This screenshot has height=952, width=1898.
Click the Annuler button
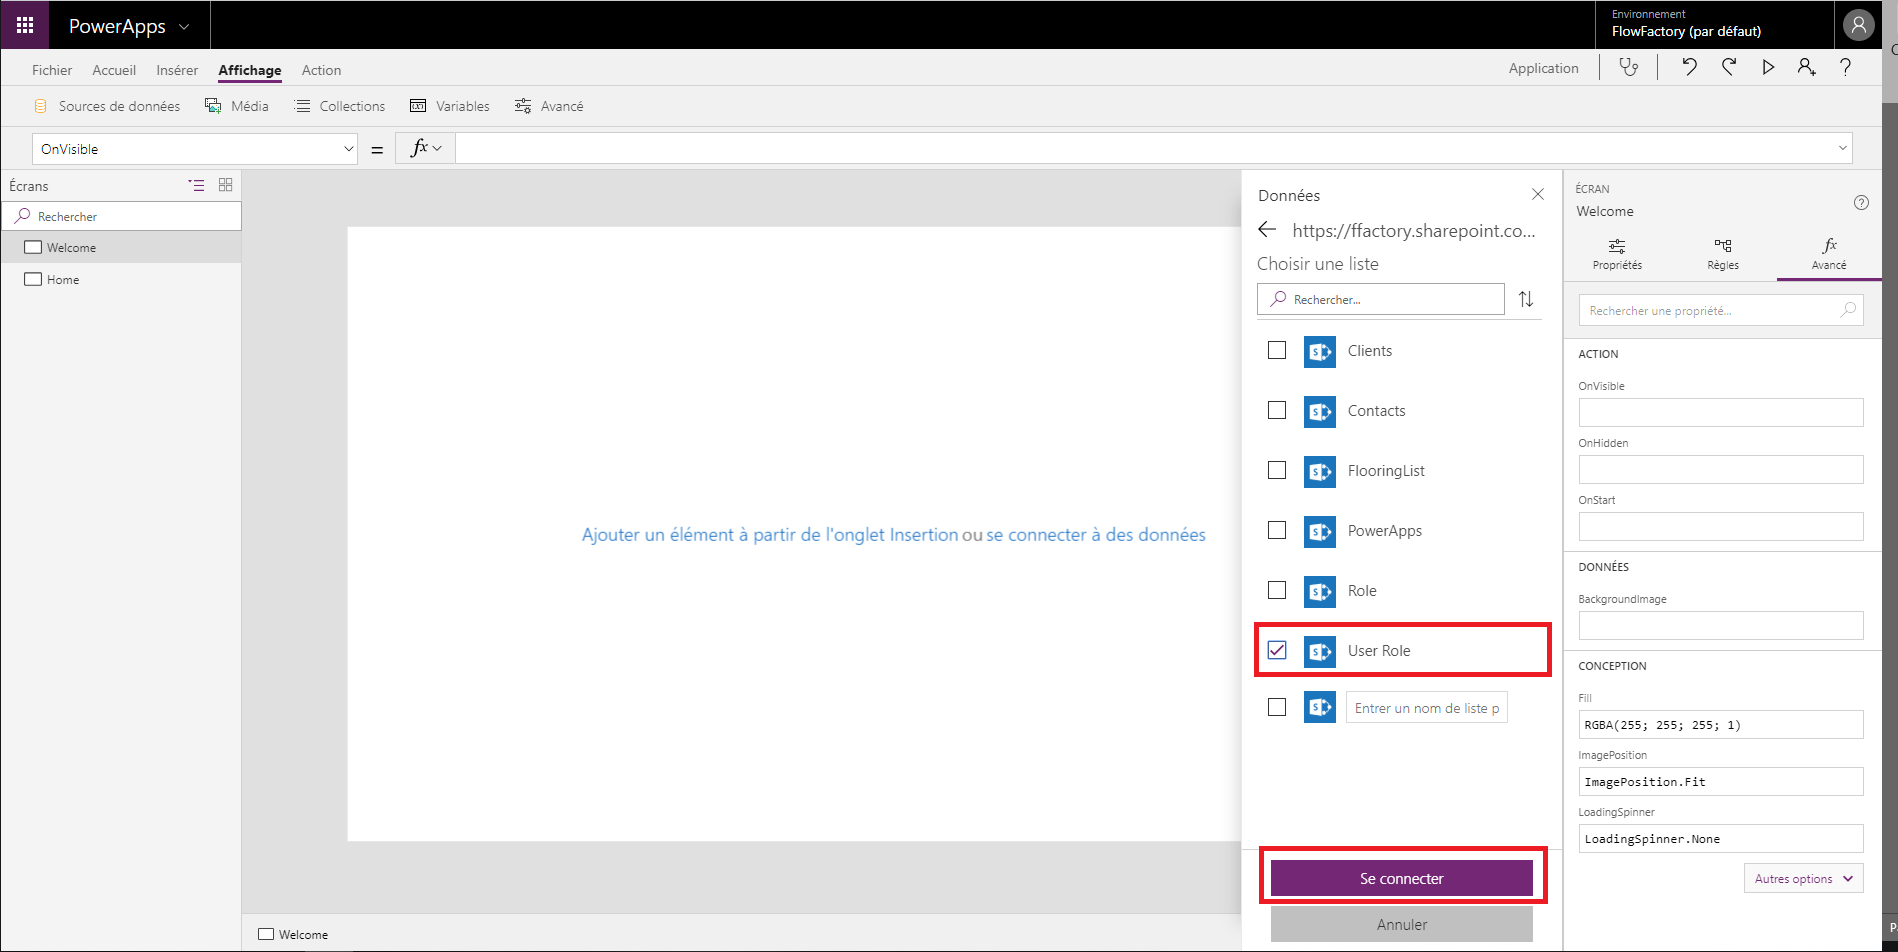(x=1401, y=924)
